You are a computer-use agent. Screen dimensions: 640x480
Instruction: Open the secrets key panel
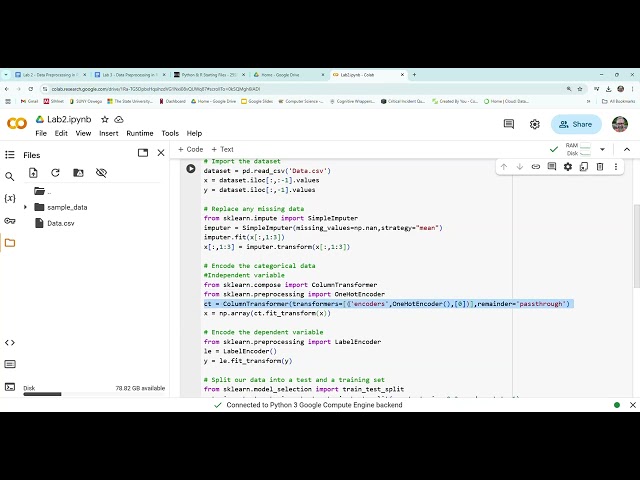(10, 221)
